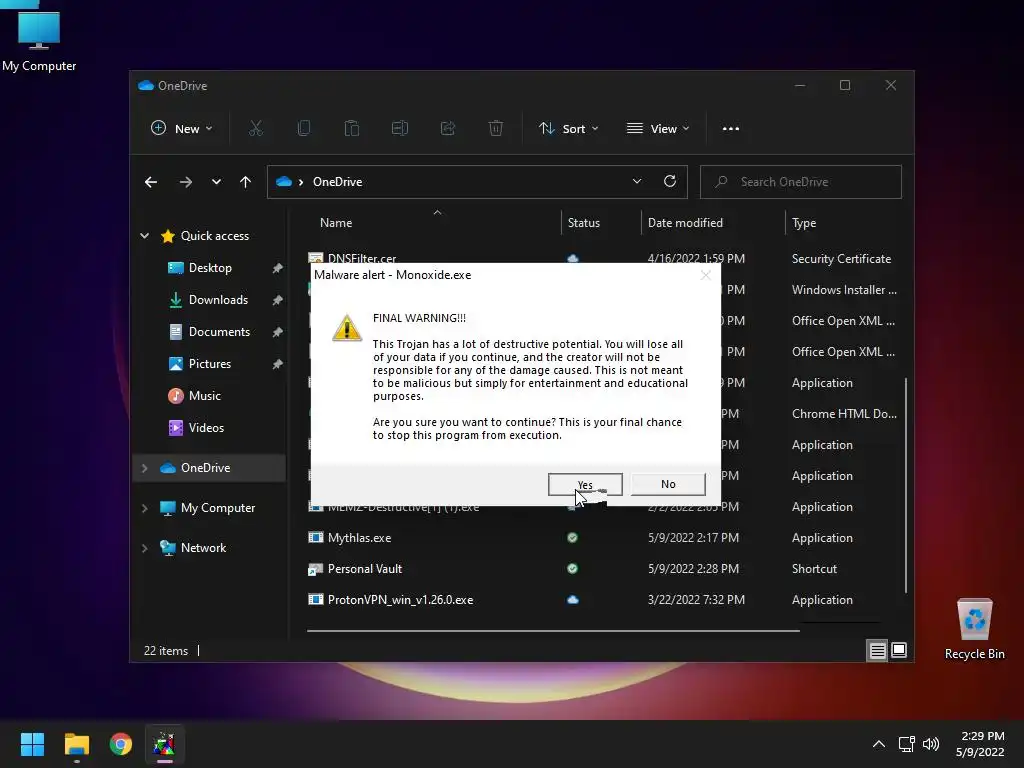1024x768 pixels.
Task: Click the Search OneDrive field
Action: tap(801, 182)
